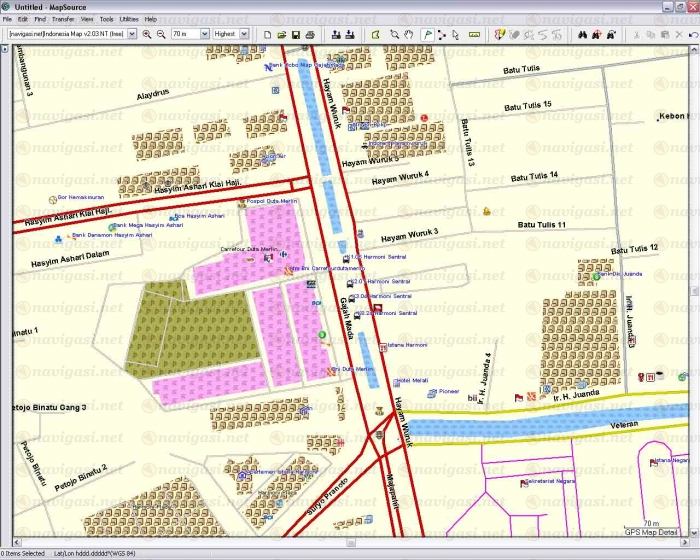This screenshot has width=700, height=560.
Task: Click the Print icon in the toolbar
Action: pyautogui.click(x=310, y=34)
